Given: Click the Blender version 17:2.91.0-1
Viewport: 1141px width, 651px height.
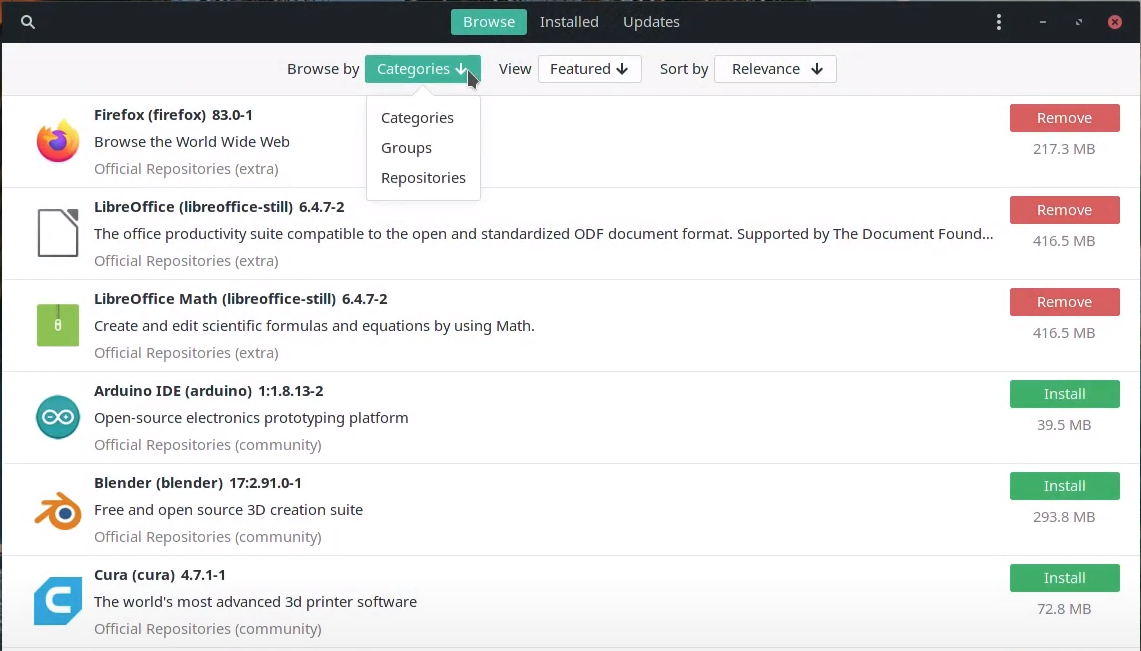Looking at the screenshot, I should (266, 483).
